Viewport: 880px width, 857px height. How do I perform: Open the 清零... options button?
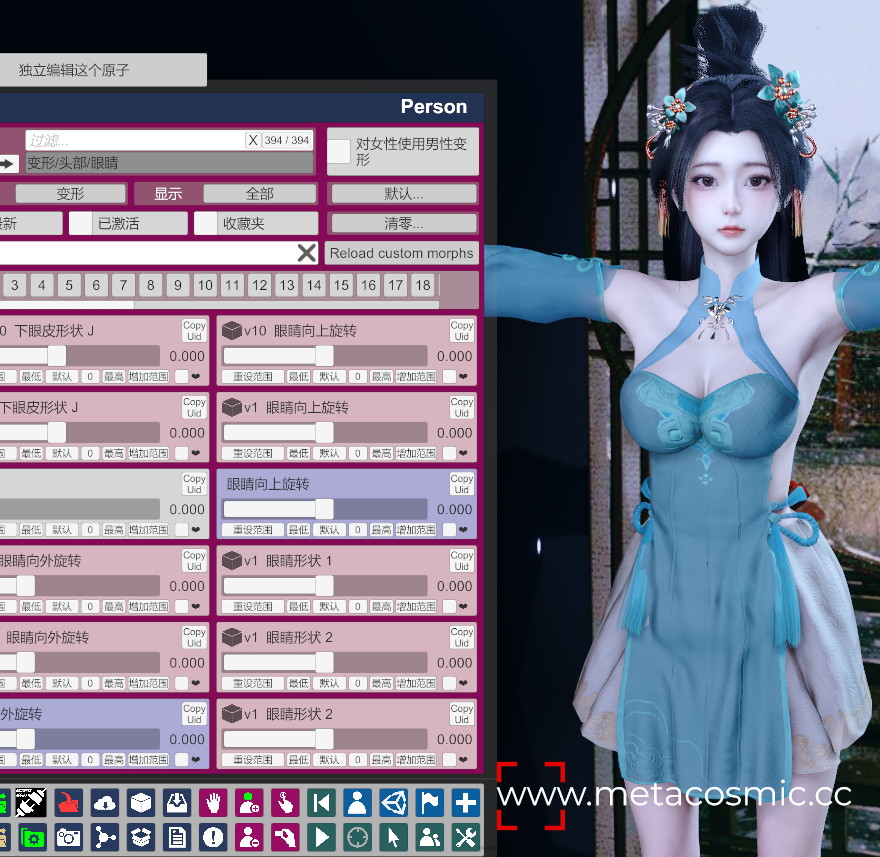click(x=404, y=223)
